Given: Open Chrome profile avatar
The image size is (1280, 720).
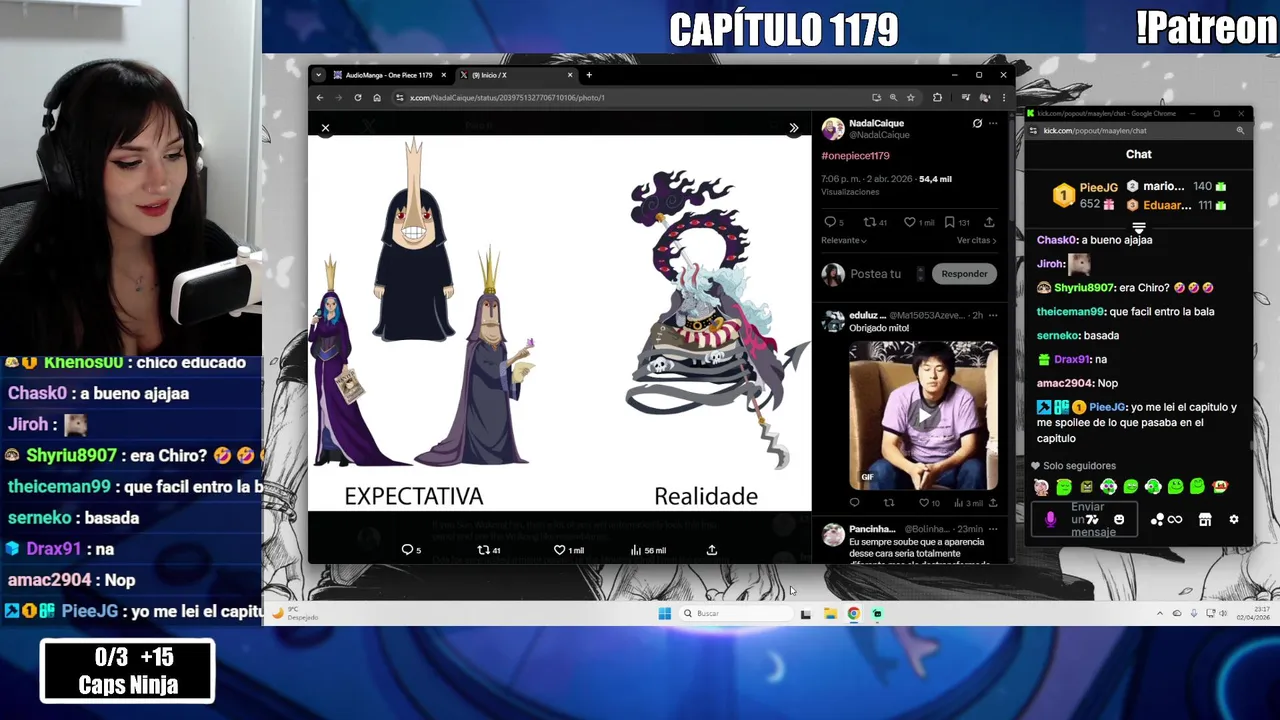Looking at the screenshot, I should pos(985,97).
